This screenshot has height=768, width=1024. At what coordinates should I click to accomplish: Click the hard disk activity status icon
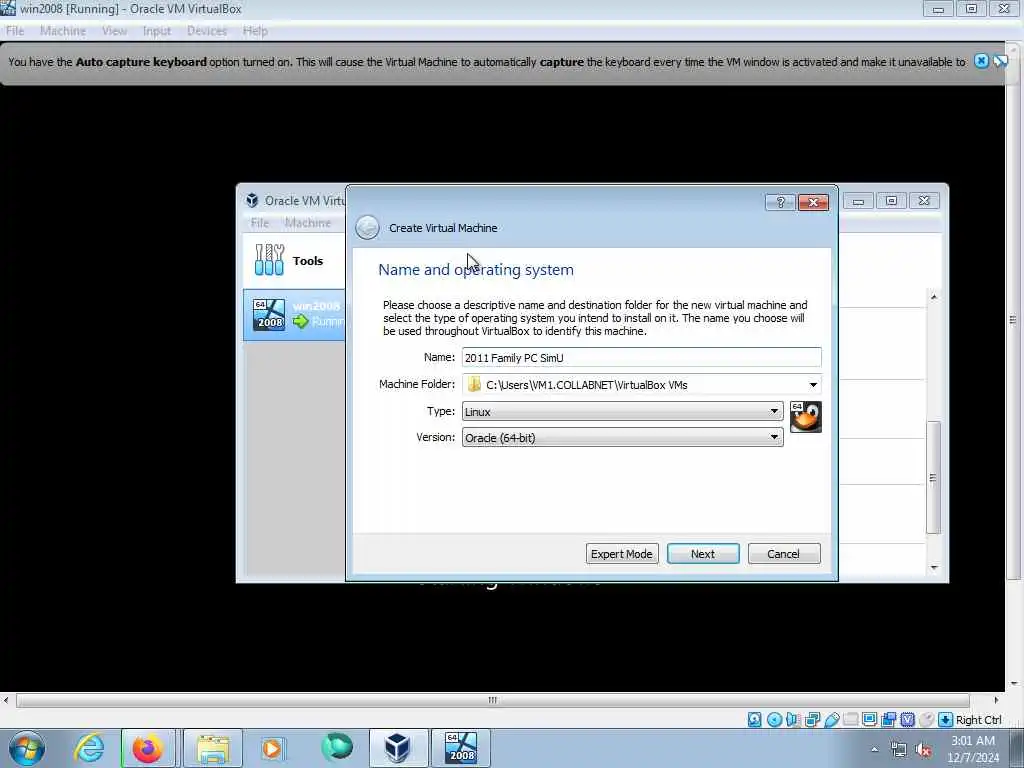tap(754, 720)
